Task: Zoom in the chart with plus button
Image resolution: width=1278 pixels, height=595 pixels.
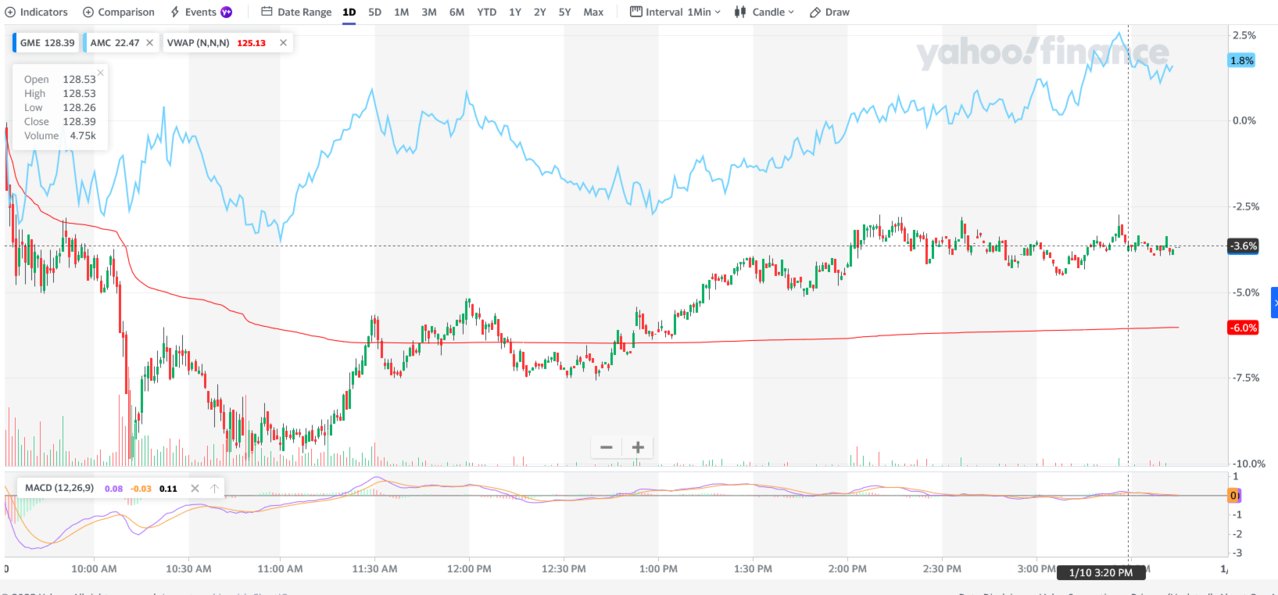Action: (x=637, y=447)
